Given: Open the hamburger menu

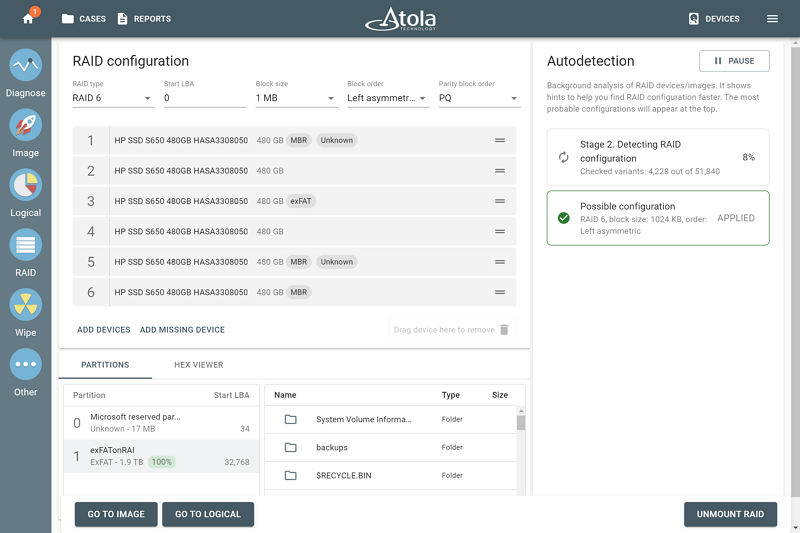Looking at the screenshot, I should (x=772, y=19).
